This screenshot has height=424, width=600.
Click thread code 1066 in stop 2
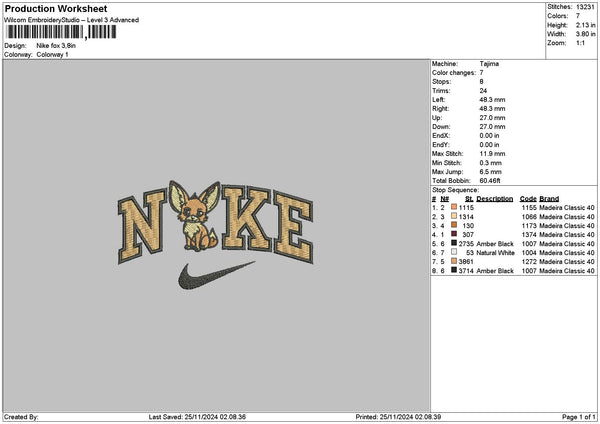(x=529, y=217)
